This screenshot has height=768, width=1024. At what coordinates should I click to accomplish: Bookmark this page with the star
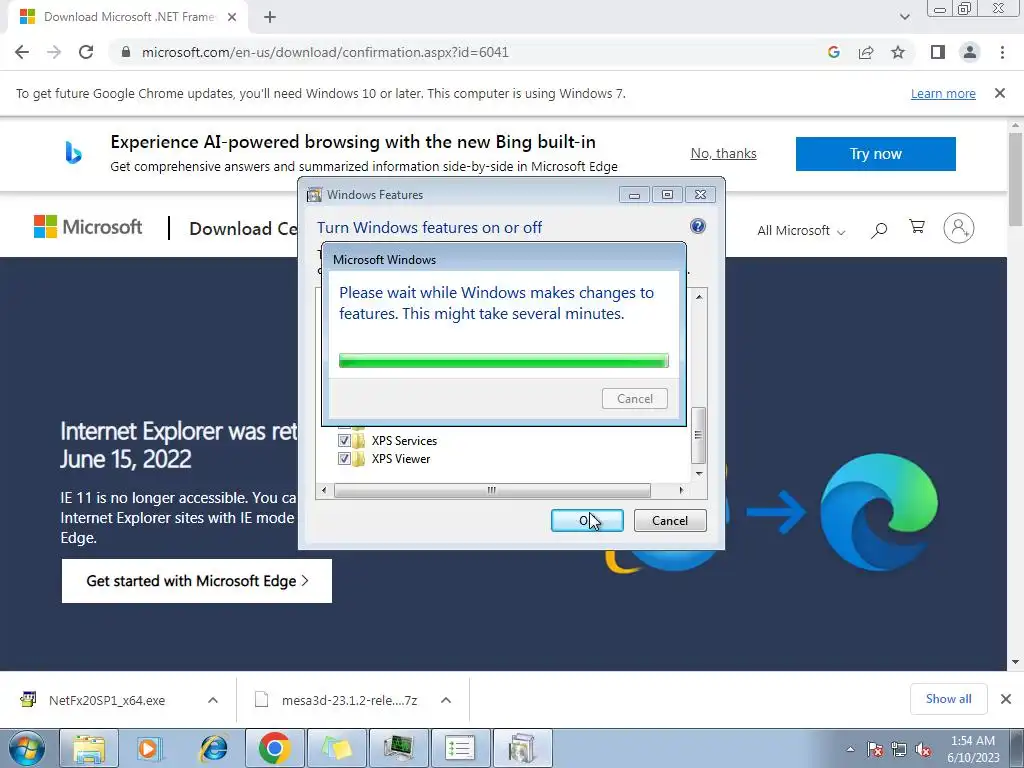(898, 52)
